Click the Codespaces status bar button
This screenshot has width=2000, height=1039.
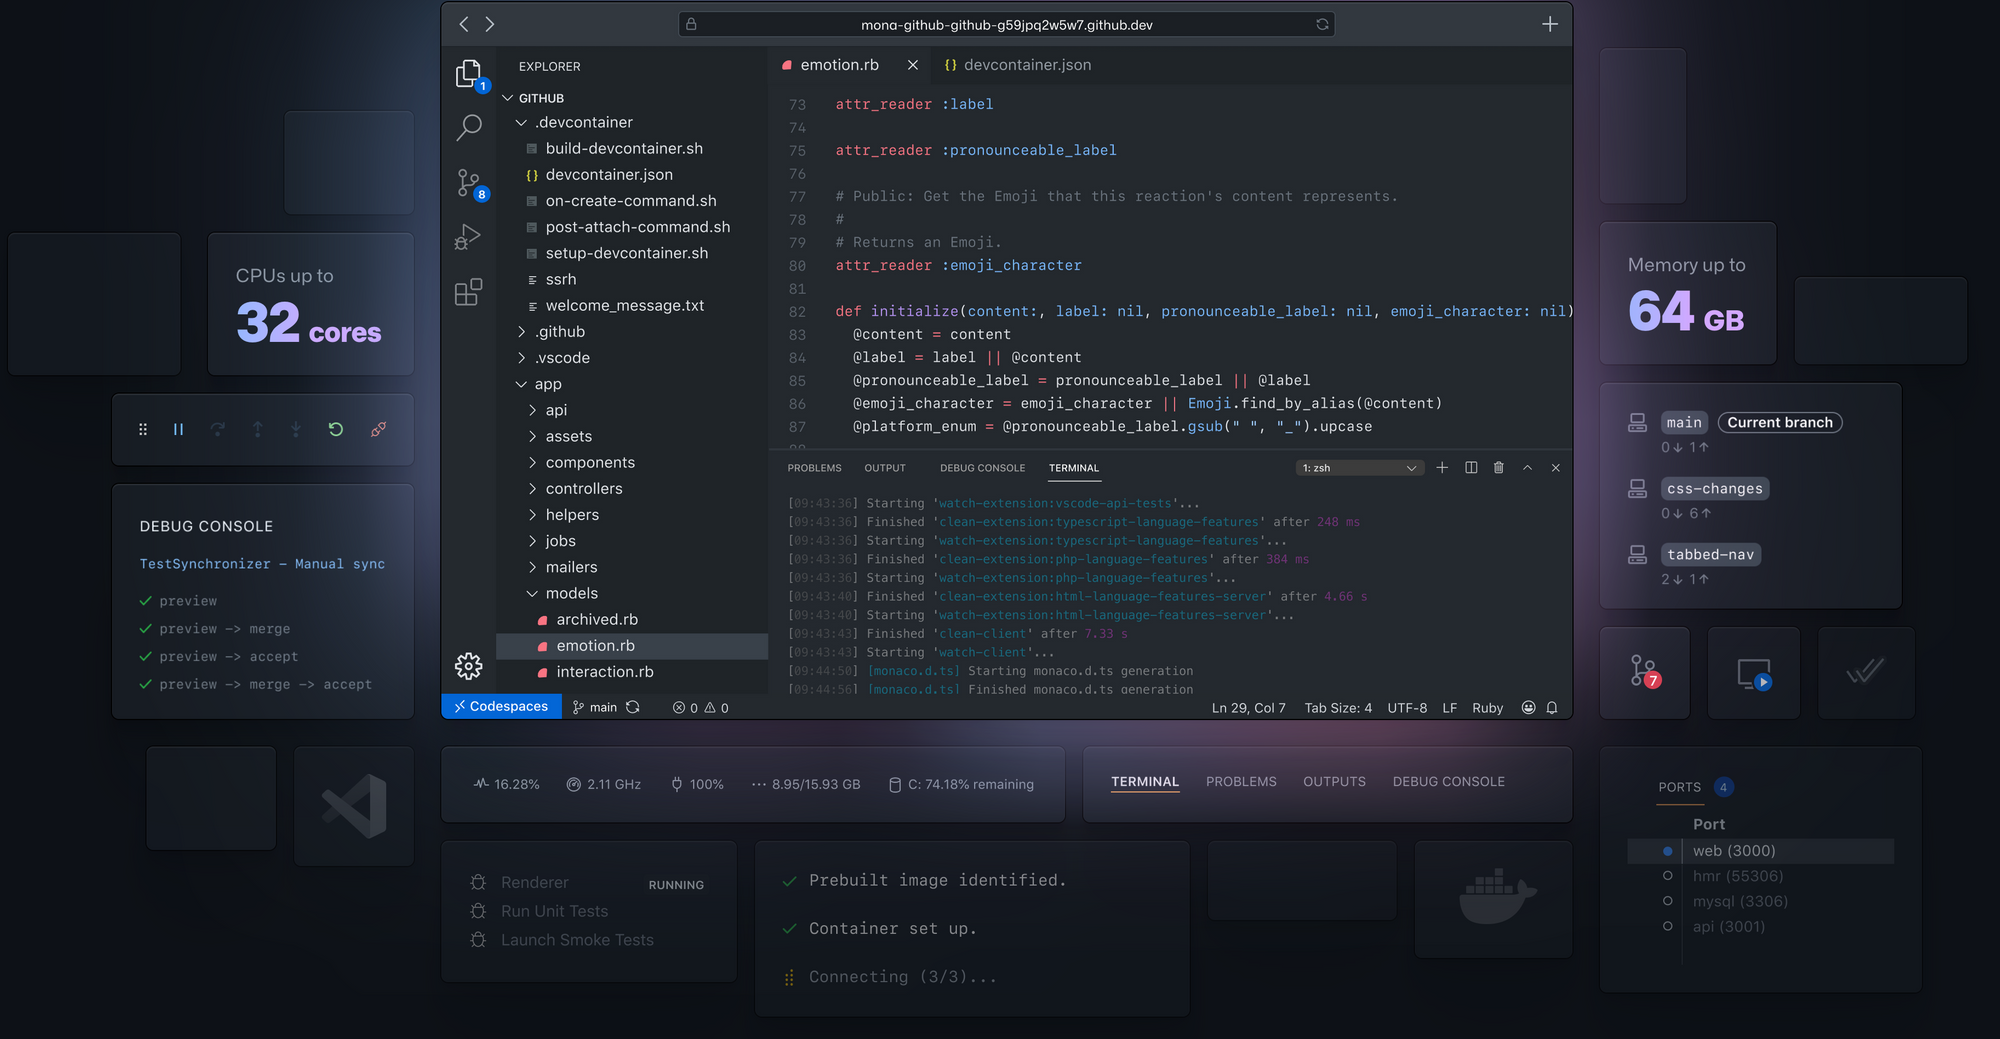coord(501,707)
